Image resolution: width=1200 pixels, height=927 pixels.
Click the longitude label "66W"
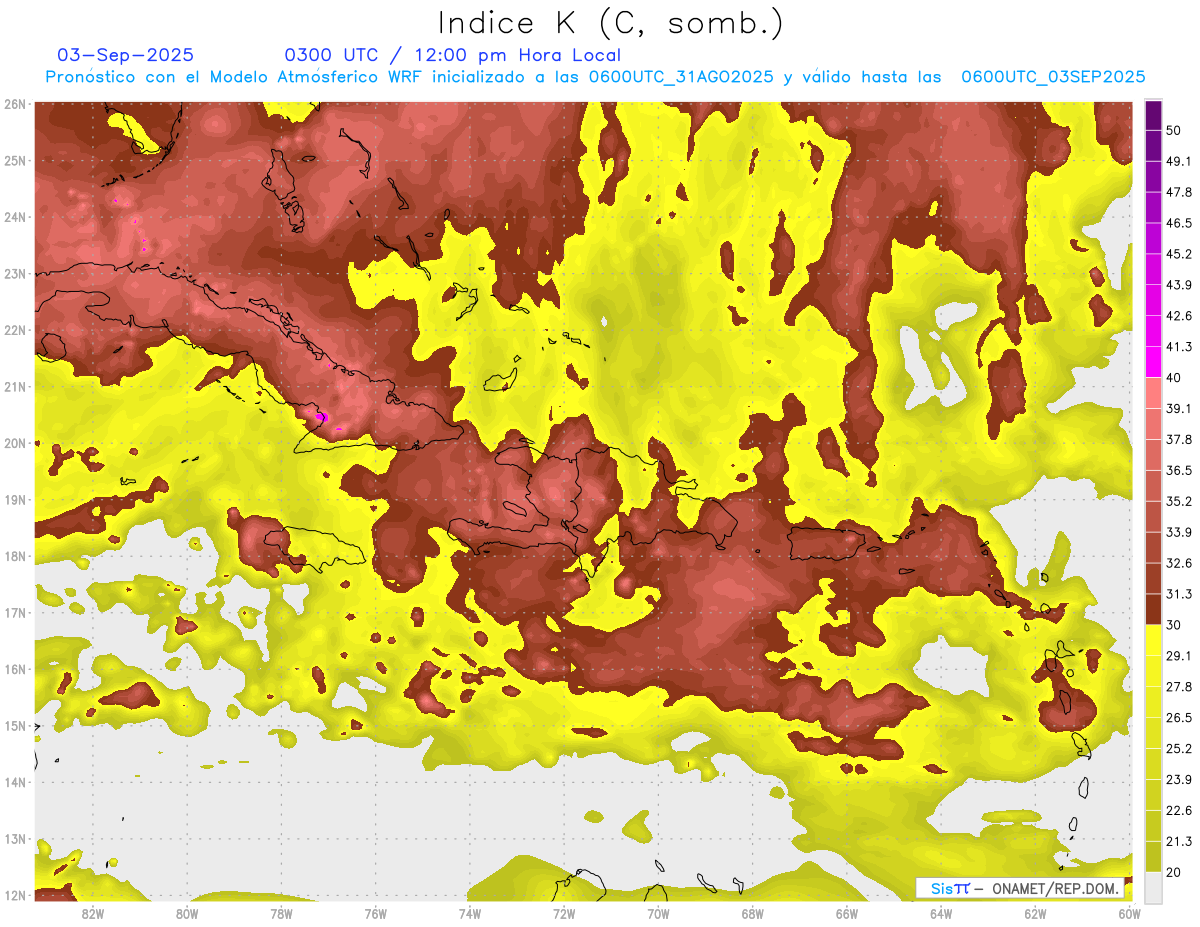pyautogui.click(x=847, y=914)
